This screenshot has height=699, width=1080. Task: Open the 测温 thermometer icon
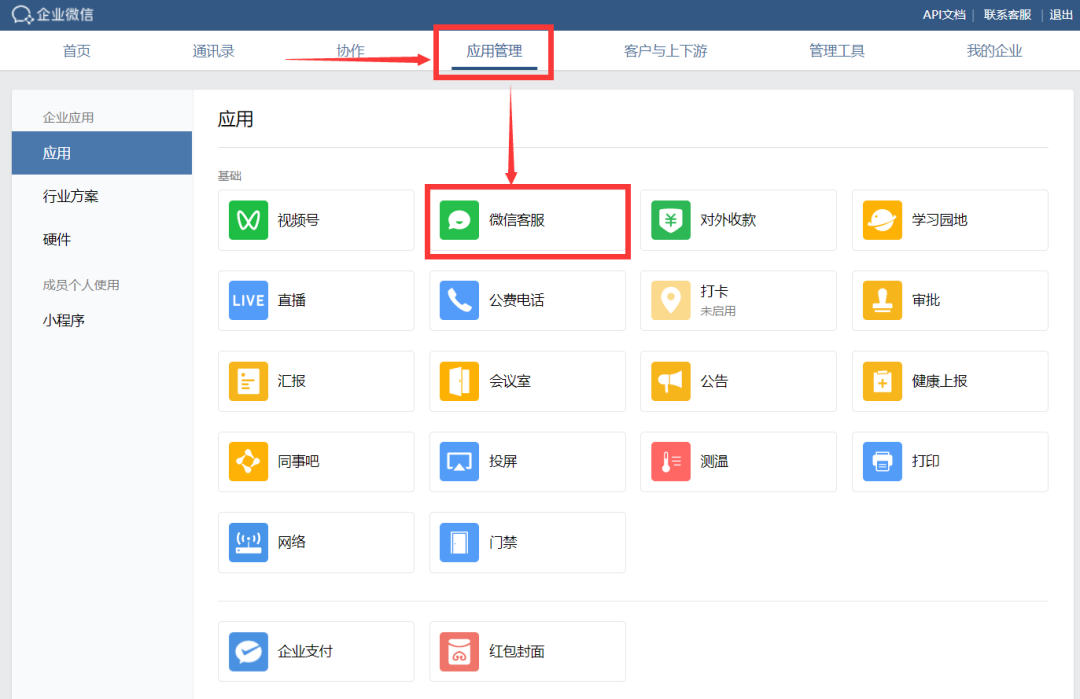click(x=671, y=462)
